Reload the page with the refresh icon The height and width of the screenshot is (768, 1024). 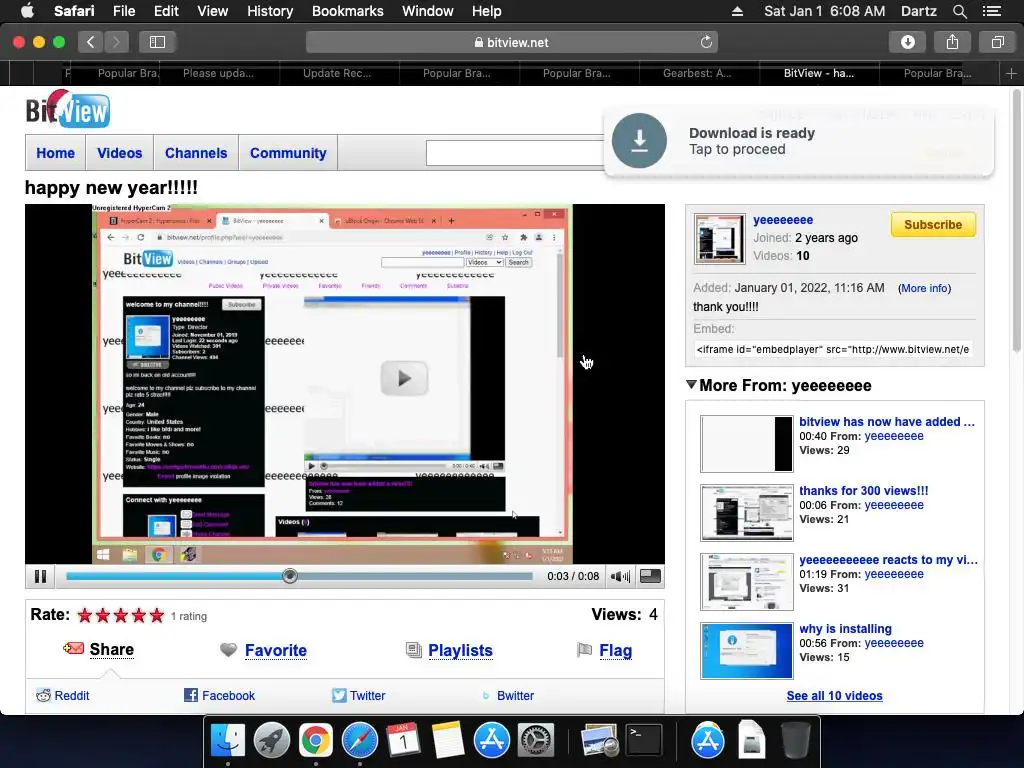coord(706,42)
